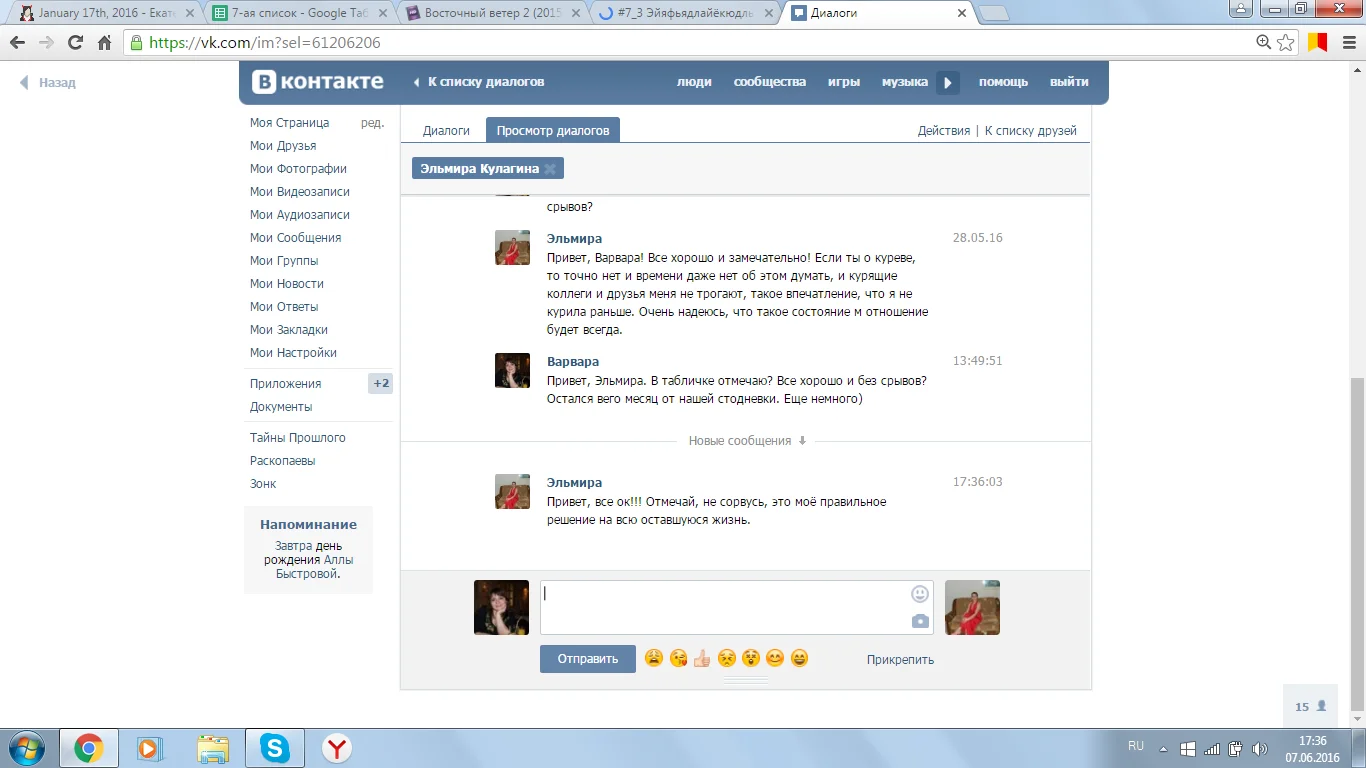Image resolution: width=1366 pixels, height=768 pixels.
Task: Open the Windows Start menu
Action: pos(25,748)
